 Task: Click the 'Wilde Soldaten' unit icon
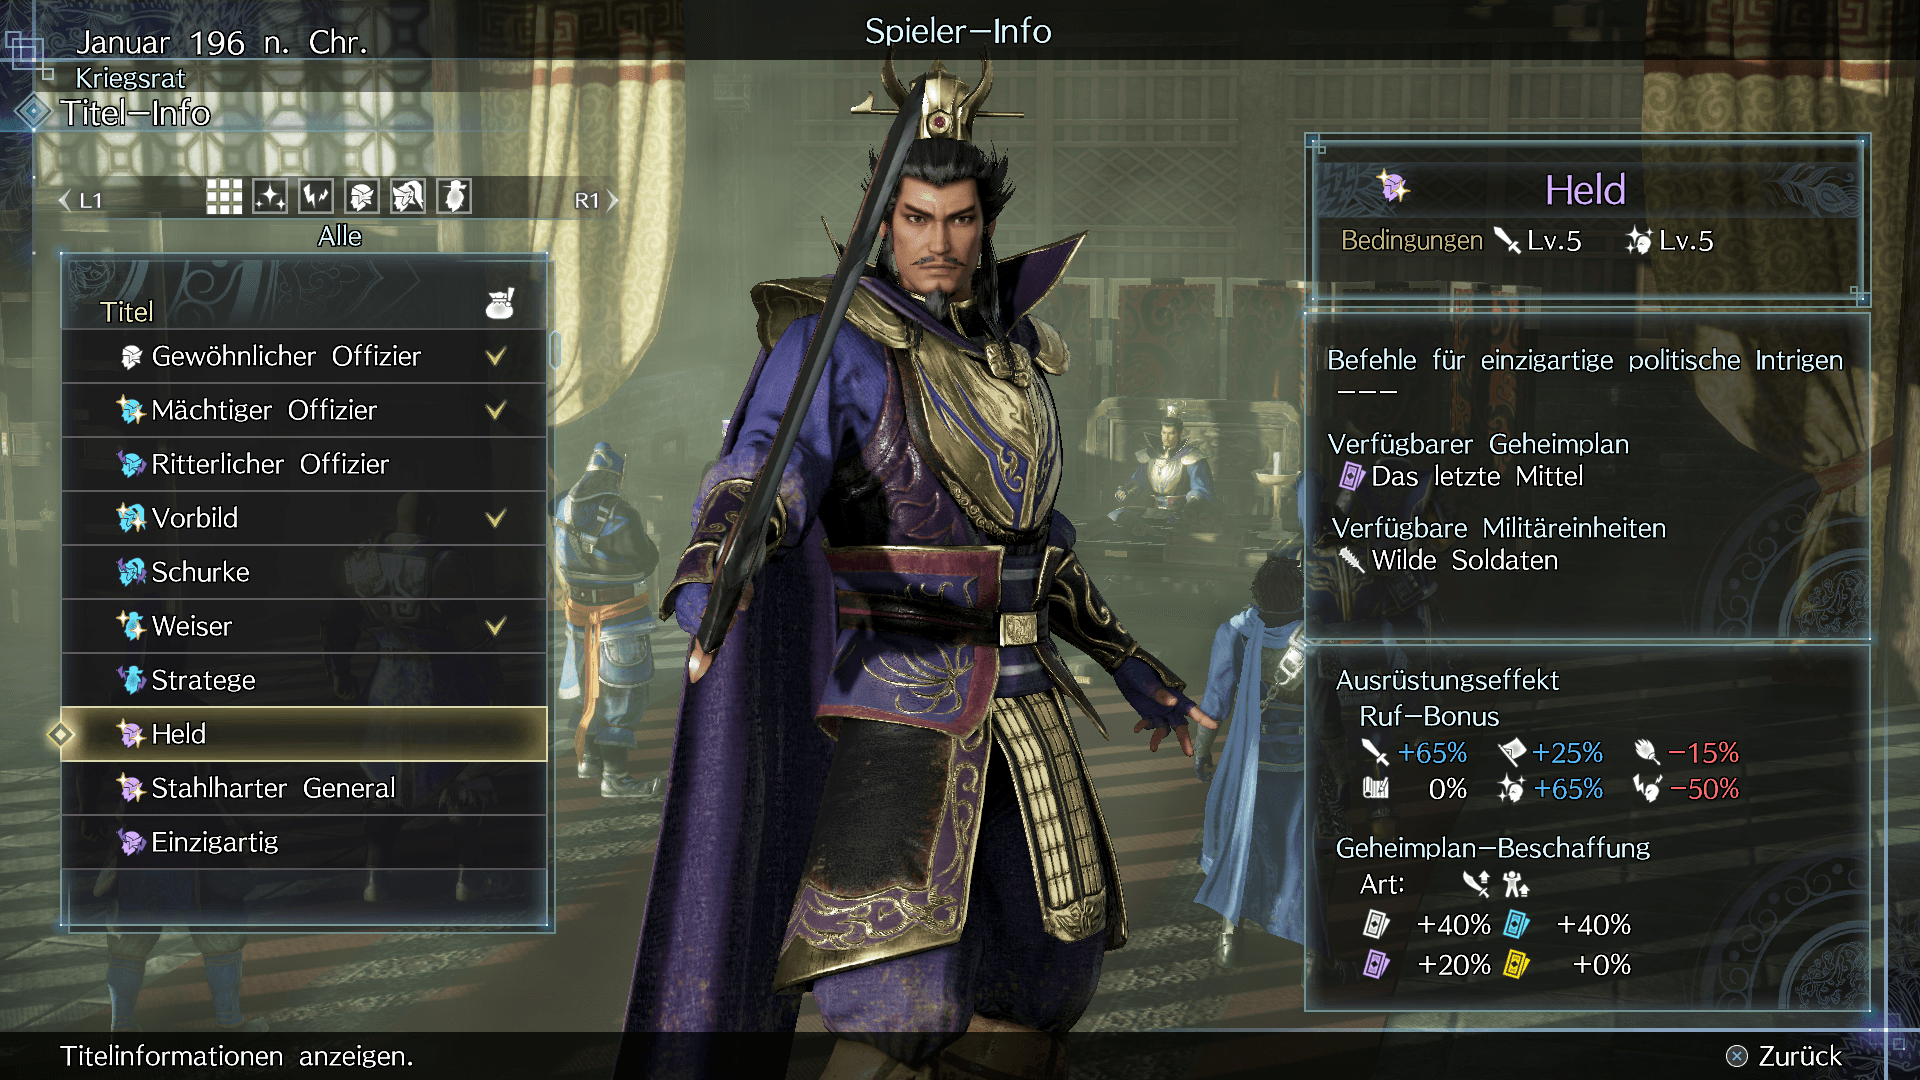coord(1351,560)
